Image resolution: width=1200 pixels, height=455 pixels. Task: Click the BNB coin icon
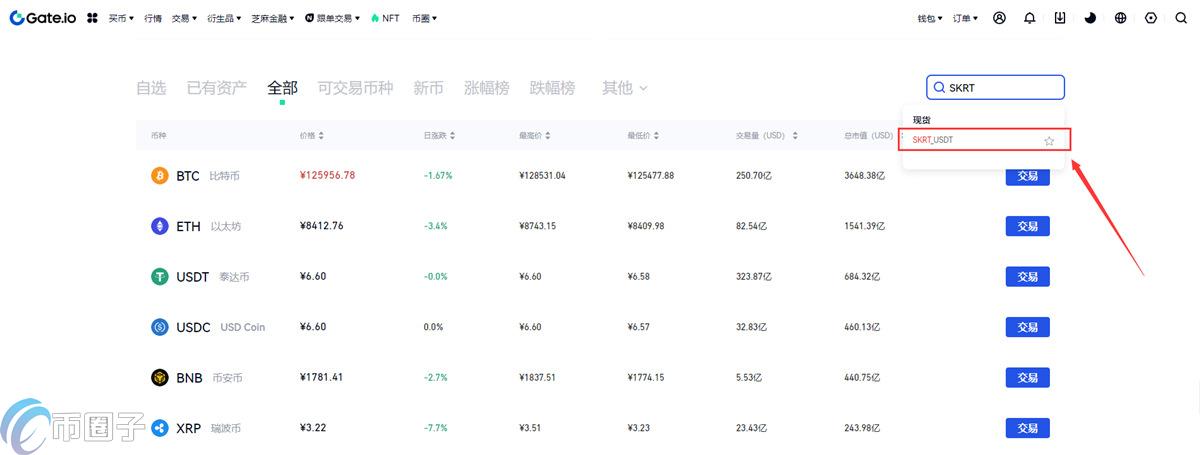click(159, 378)
